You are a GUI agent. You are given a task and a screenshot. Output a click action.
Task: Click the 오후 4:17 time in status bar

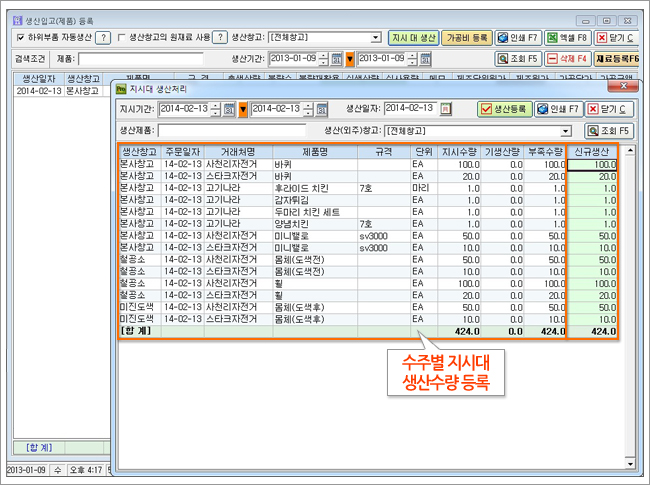point(86,470)
